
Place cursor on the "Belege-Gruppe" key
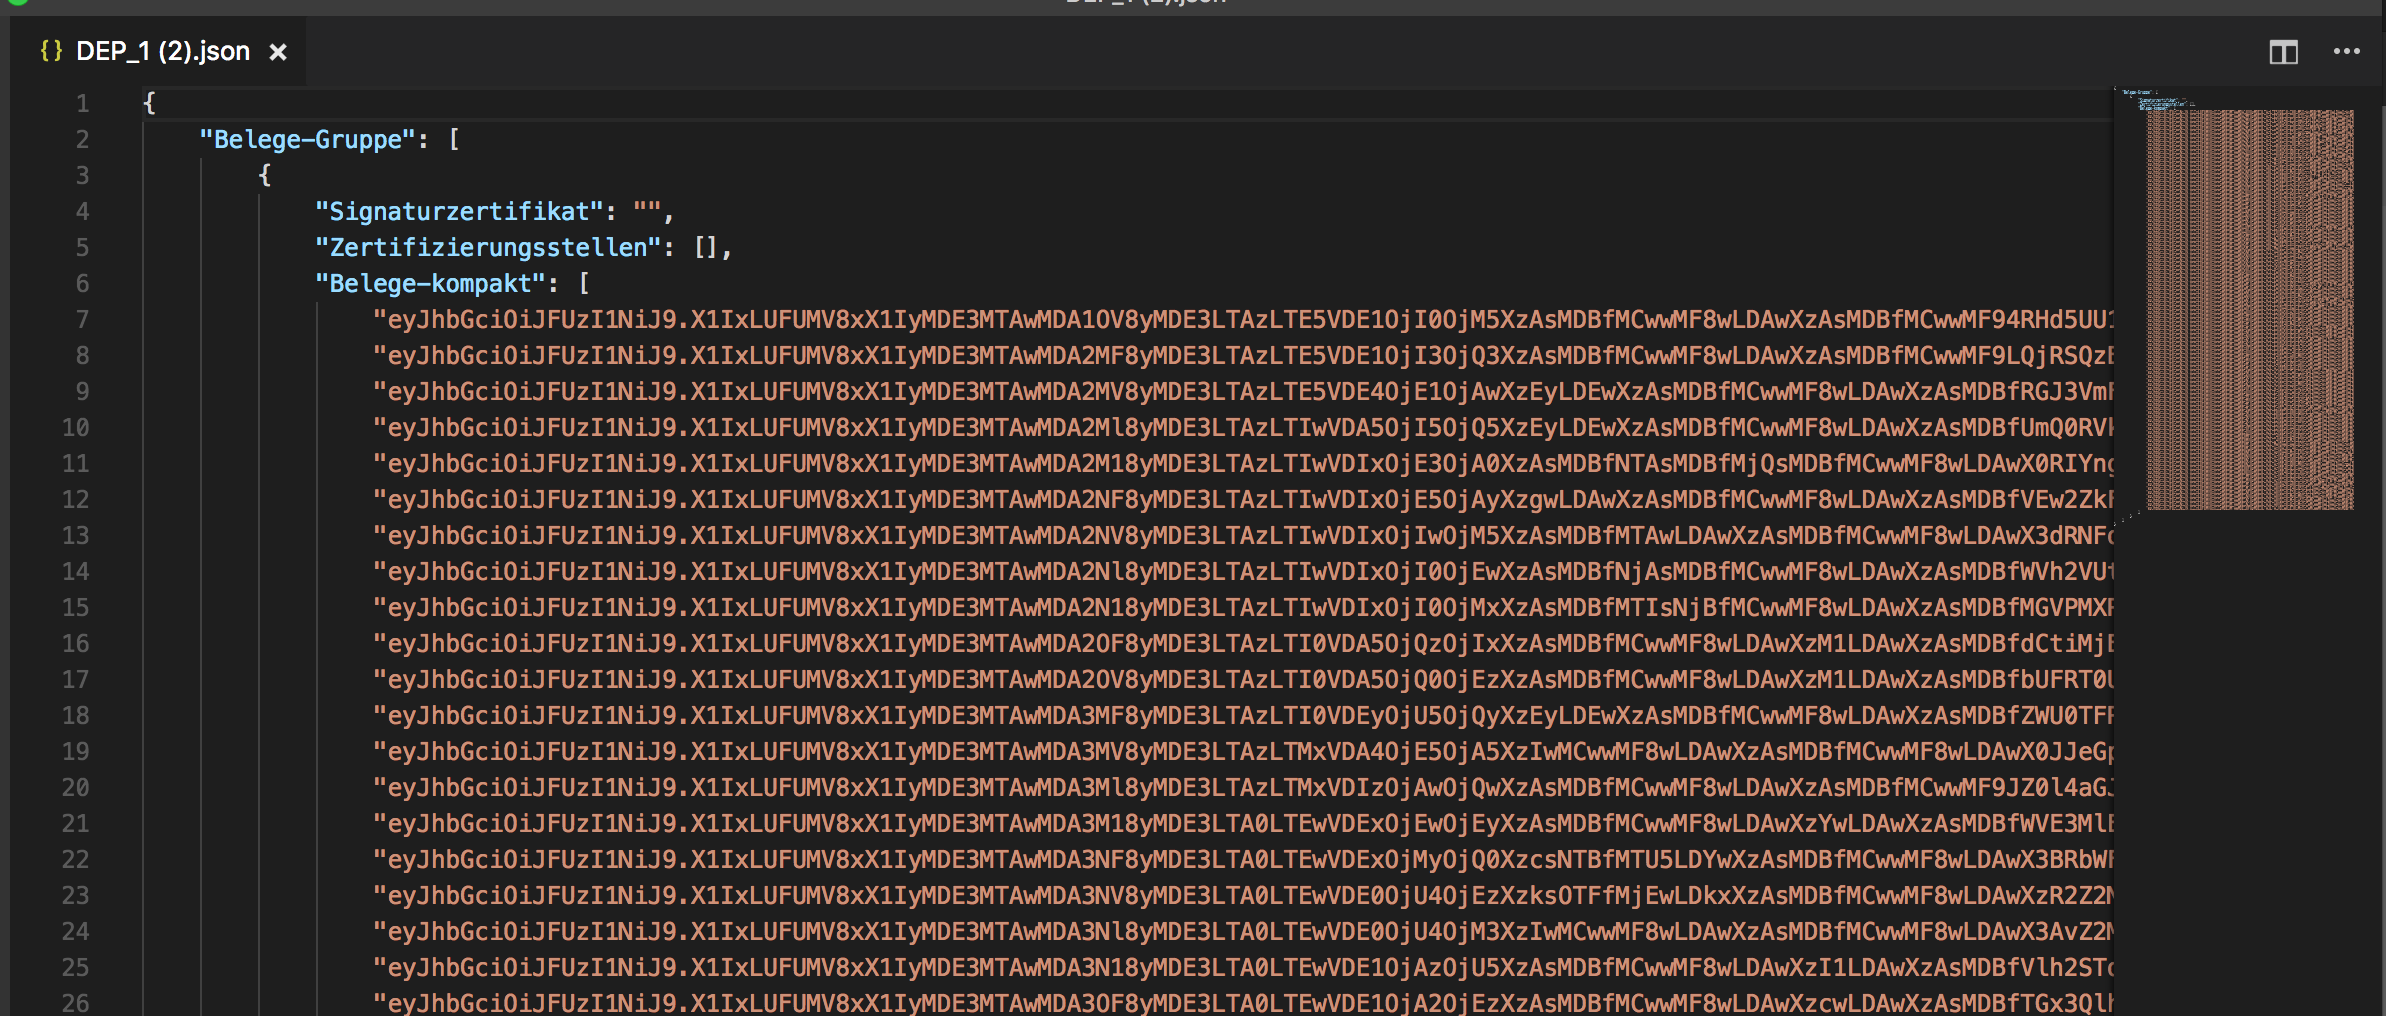point(307,139)
